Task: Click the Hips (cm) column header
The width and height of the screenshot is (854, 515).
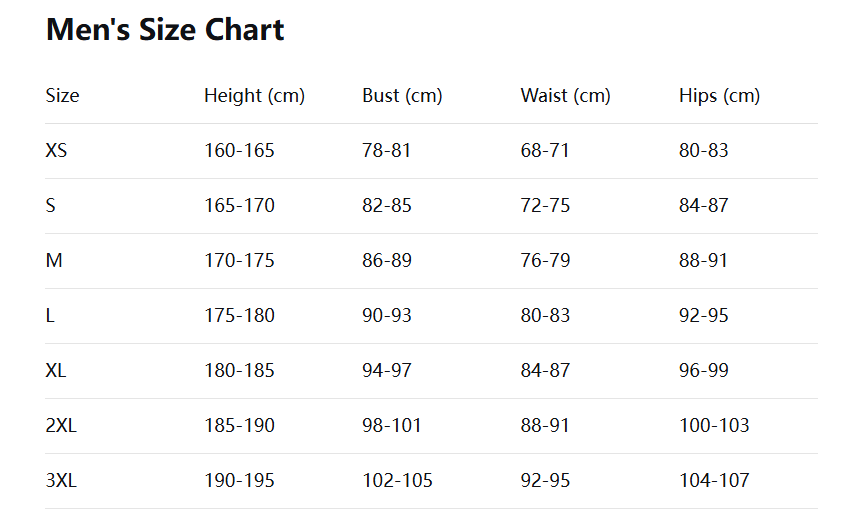Action: point(719,96)
